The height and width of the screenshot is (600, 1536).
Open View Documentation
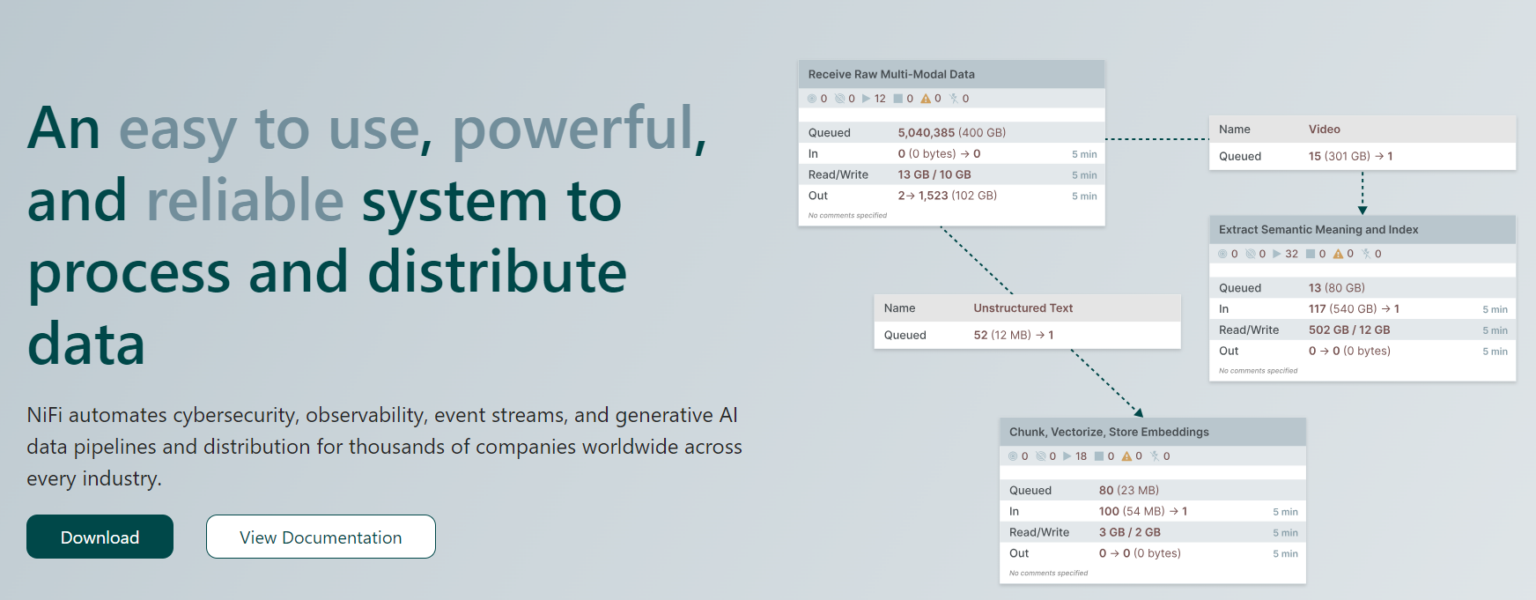click(320, 536)
